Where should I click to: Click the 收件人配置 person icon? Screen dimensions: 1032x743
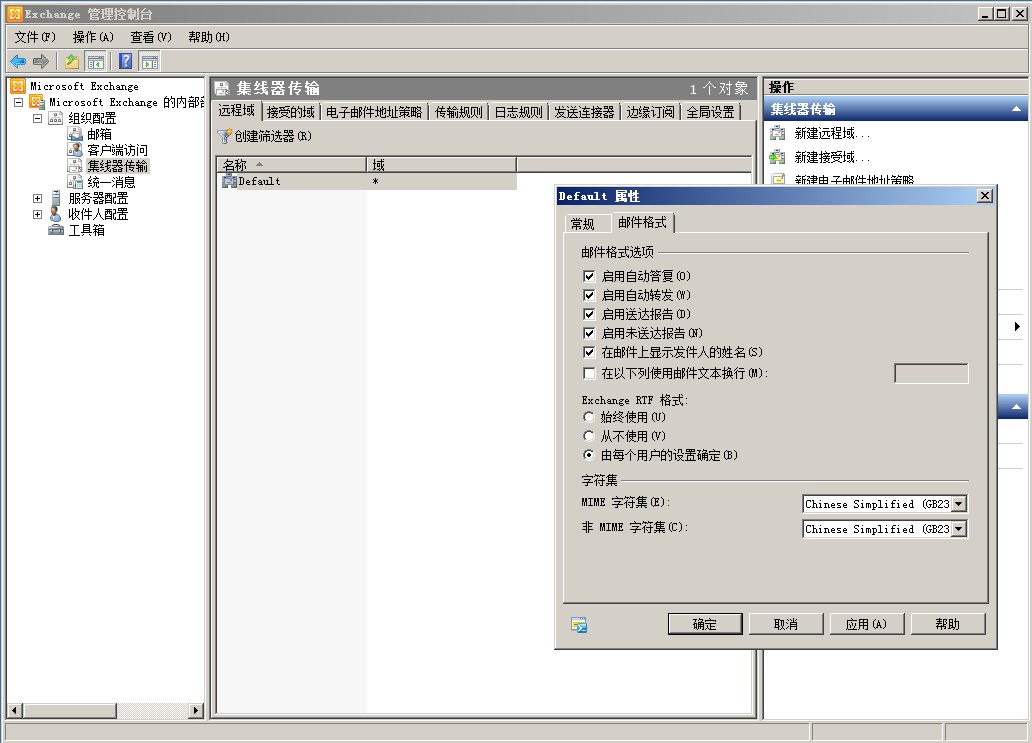click(56, 214)
